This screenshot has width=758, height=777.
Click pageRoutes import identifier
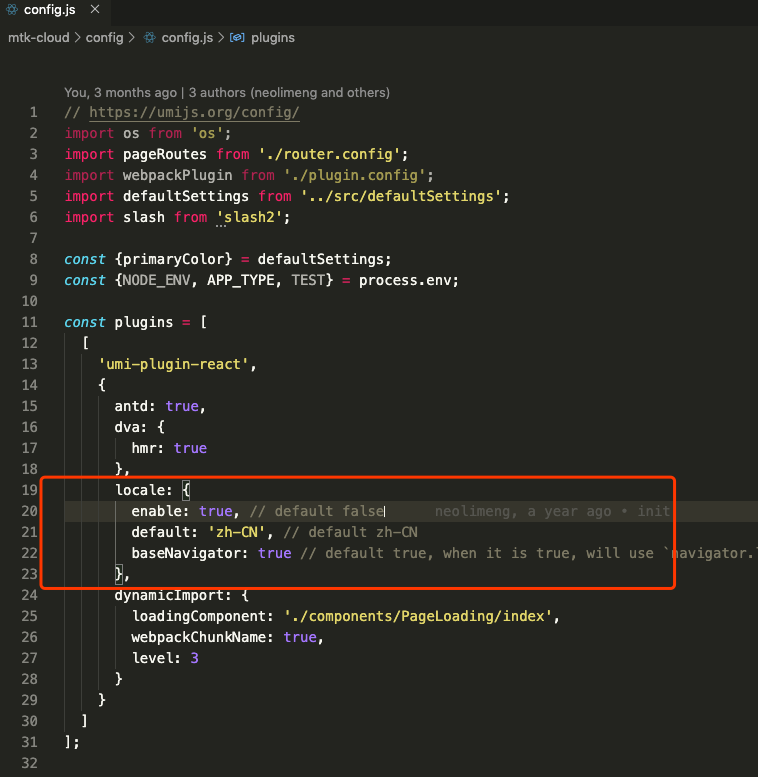[x=164, y=154]
